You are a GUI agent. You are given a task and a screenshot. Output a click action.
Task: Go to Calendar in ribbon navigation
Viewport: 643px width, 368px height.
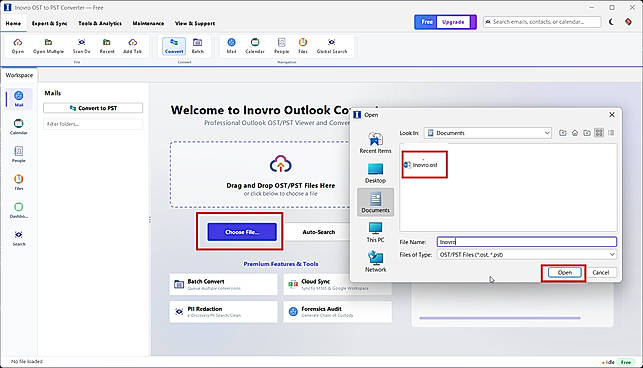[x=255, y=46]
